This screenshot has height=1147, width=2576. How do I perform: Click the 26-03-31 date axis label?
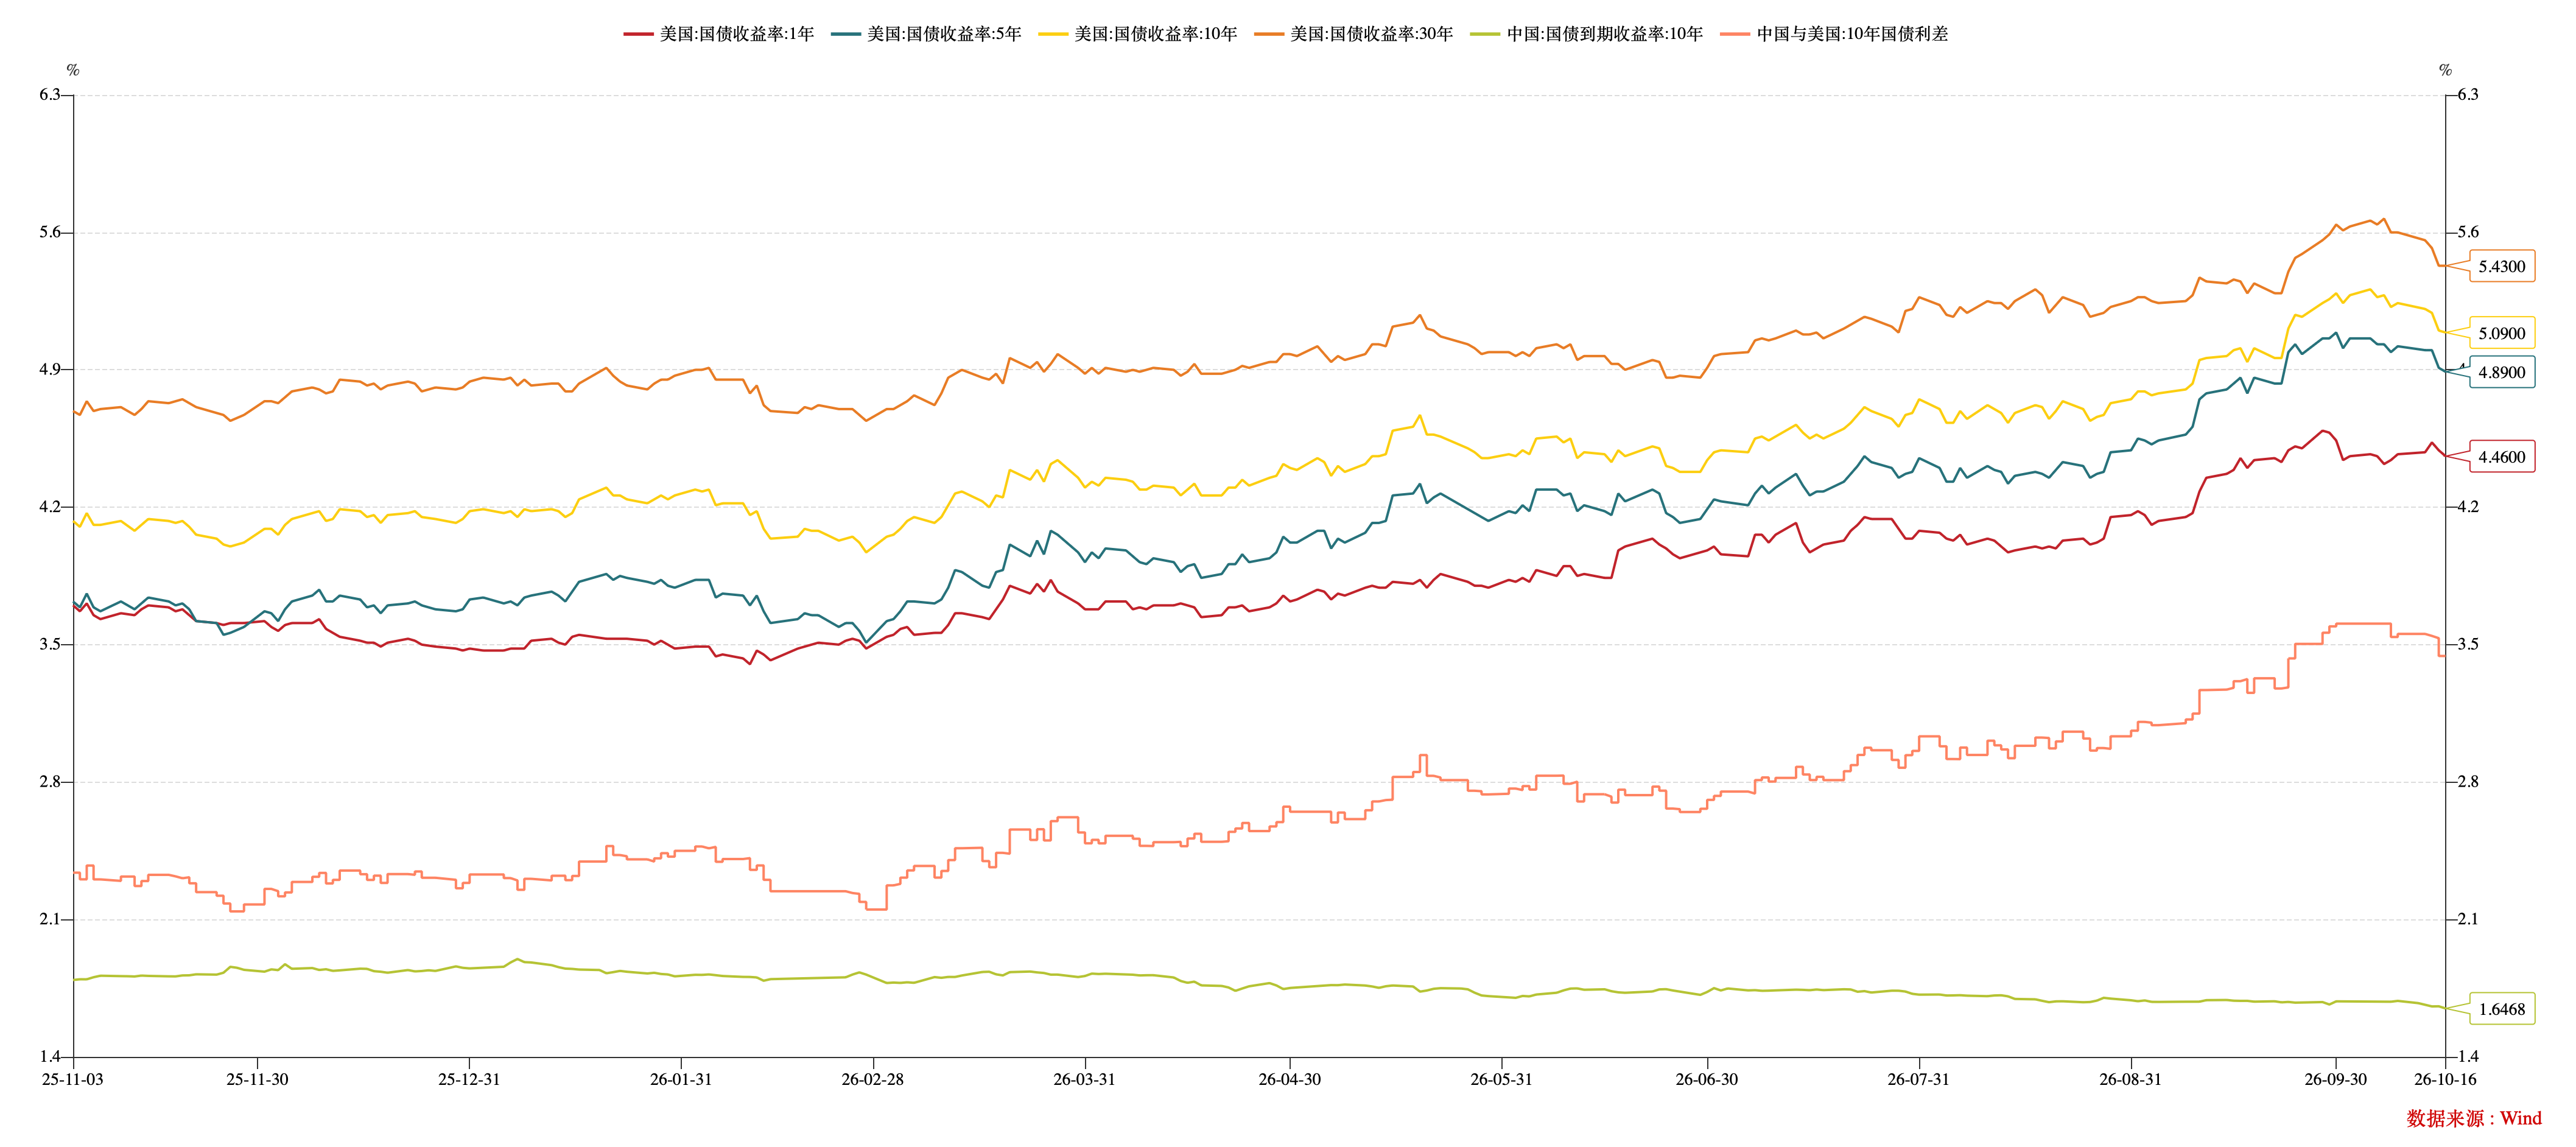(1085, 1080)
